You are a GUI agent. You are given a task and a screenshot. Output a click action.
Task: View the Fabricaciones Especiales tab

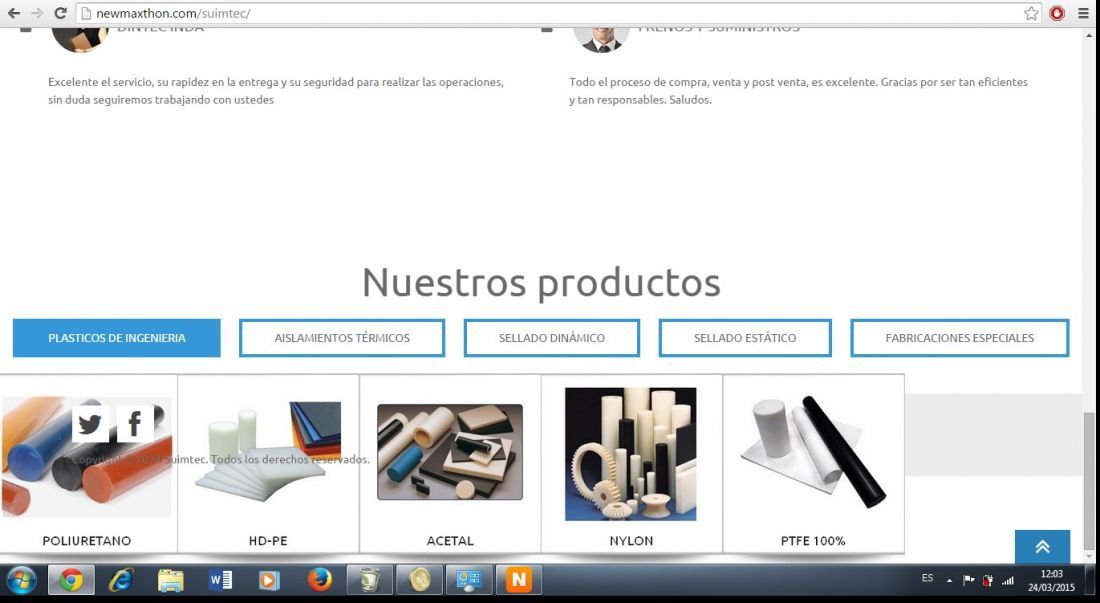click(960, 338)
